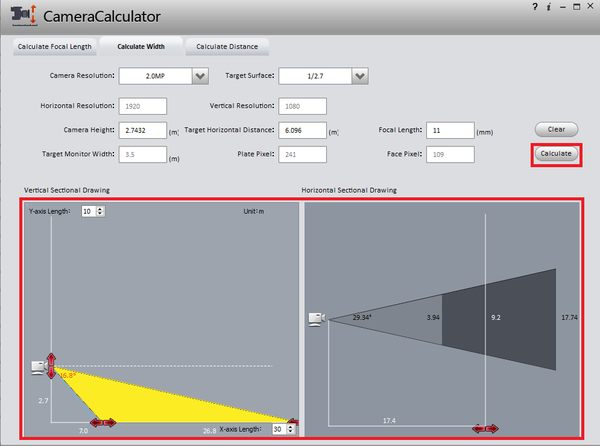
Task: Click the X-axis Length spinner arrows
Action: click(291, 429)
